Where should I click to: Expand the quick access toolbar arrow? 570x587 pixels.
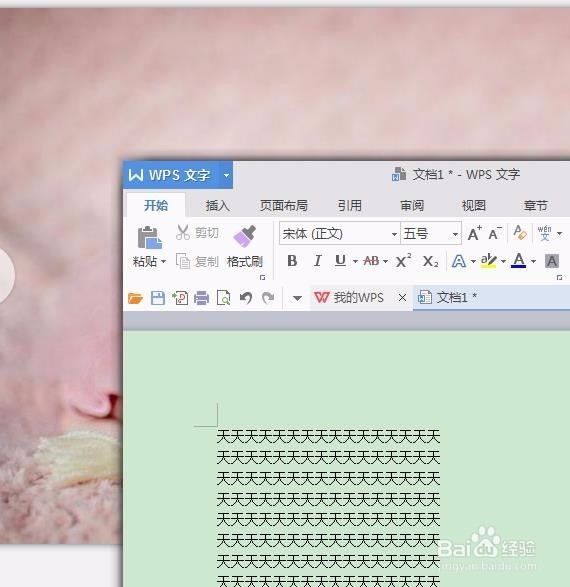pyautogui.click(x=297, y=298)
